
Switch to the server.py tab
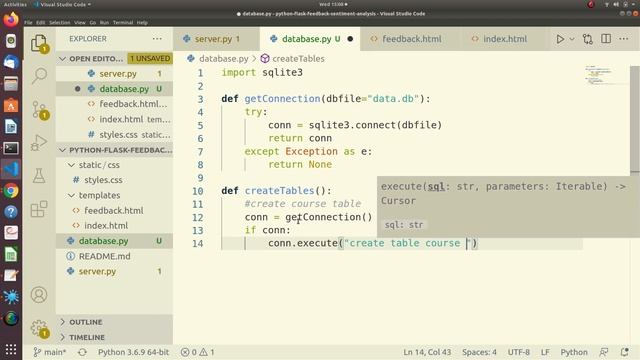(x=216, y=39)
